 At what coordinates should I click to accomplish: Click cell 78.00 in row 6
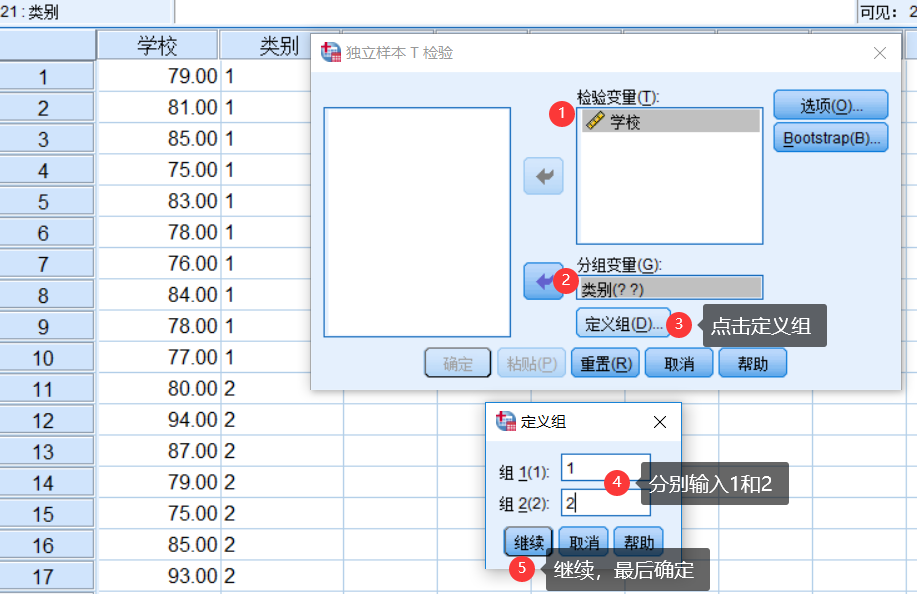pos(158,232)
